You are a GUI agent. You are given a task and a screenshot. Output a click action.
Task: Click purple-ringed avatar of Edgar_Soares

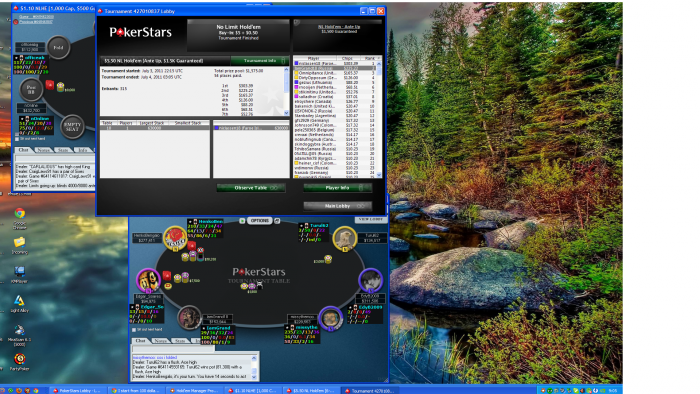[148, 280]
